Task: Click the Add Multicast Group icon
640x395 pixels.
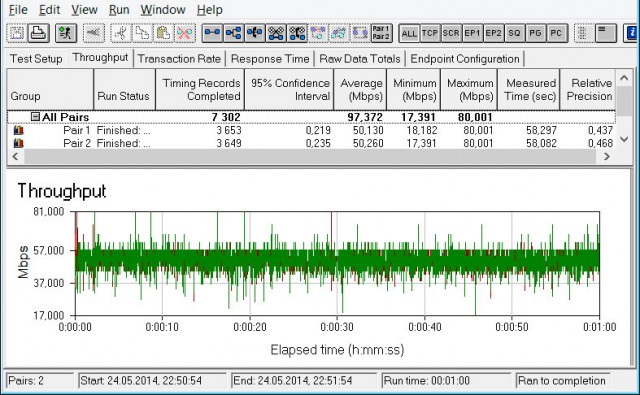Action: (233, 33)
